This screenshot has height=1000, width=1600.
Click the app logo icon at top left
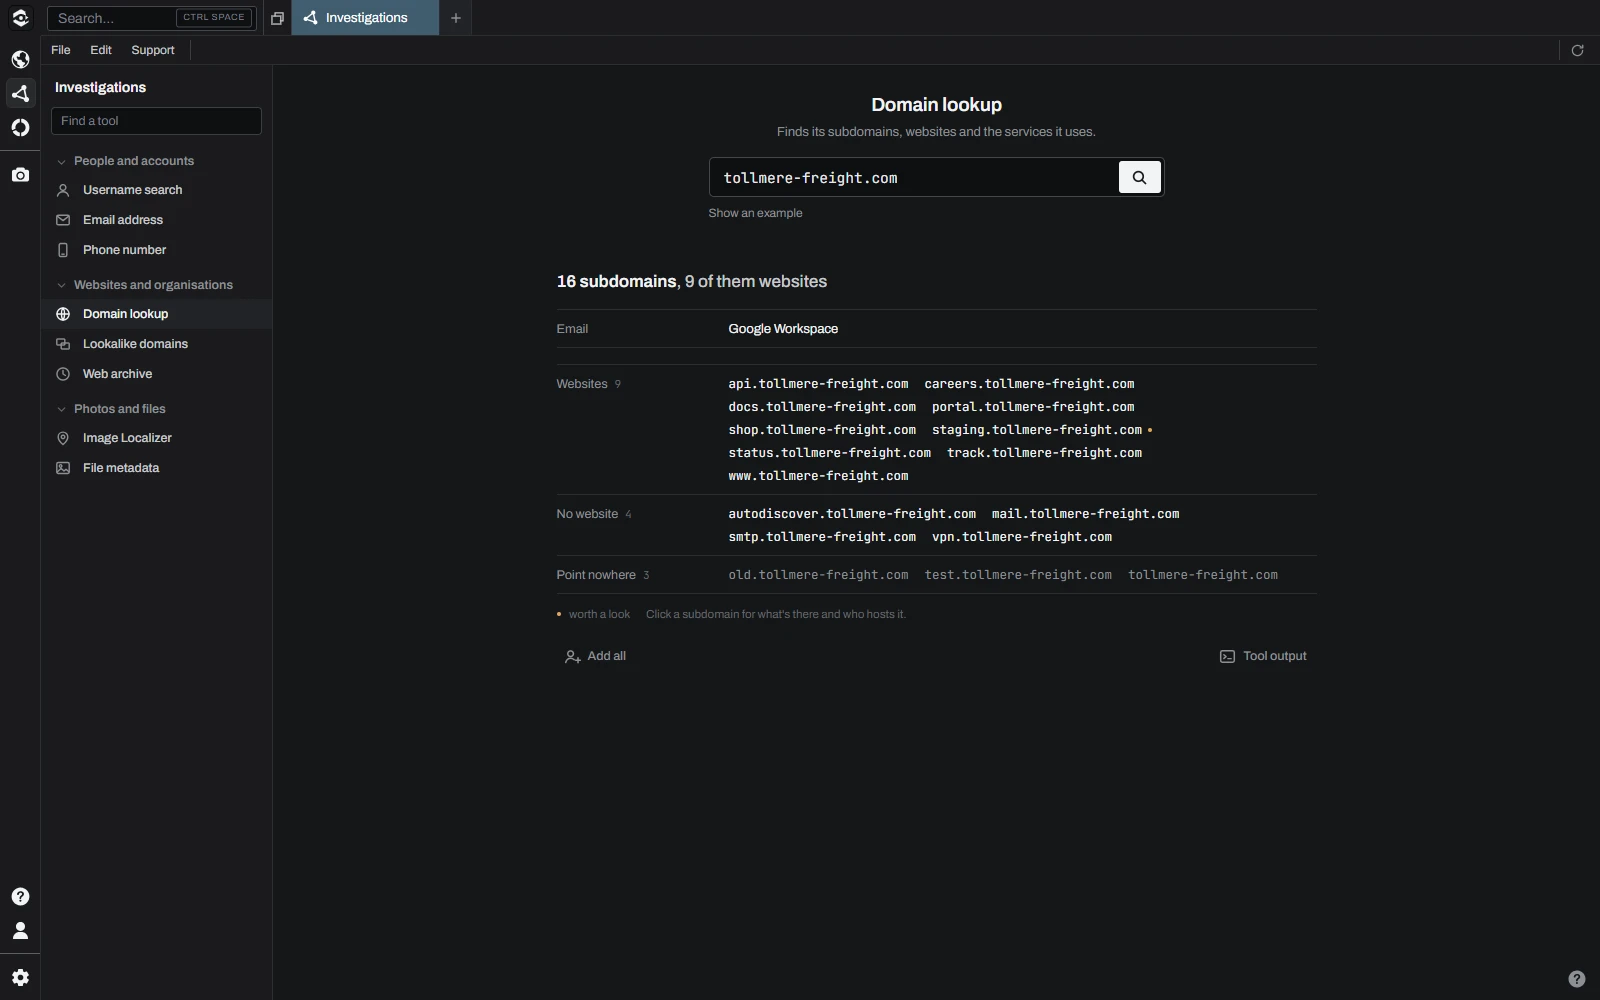coord(20,18)
